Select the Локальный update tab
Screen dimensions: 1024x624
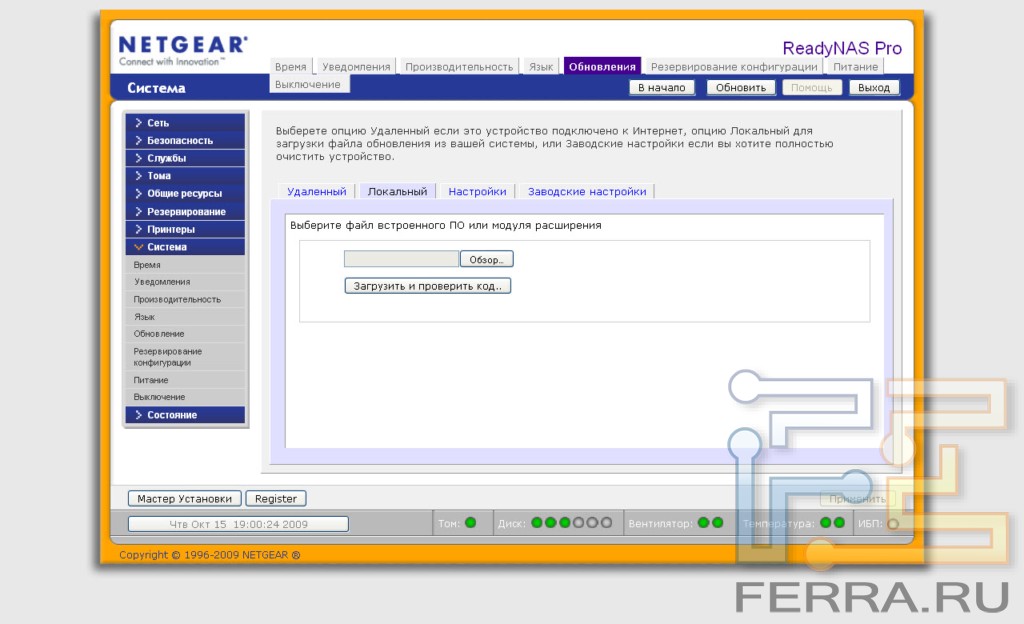click(397, 191)
